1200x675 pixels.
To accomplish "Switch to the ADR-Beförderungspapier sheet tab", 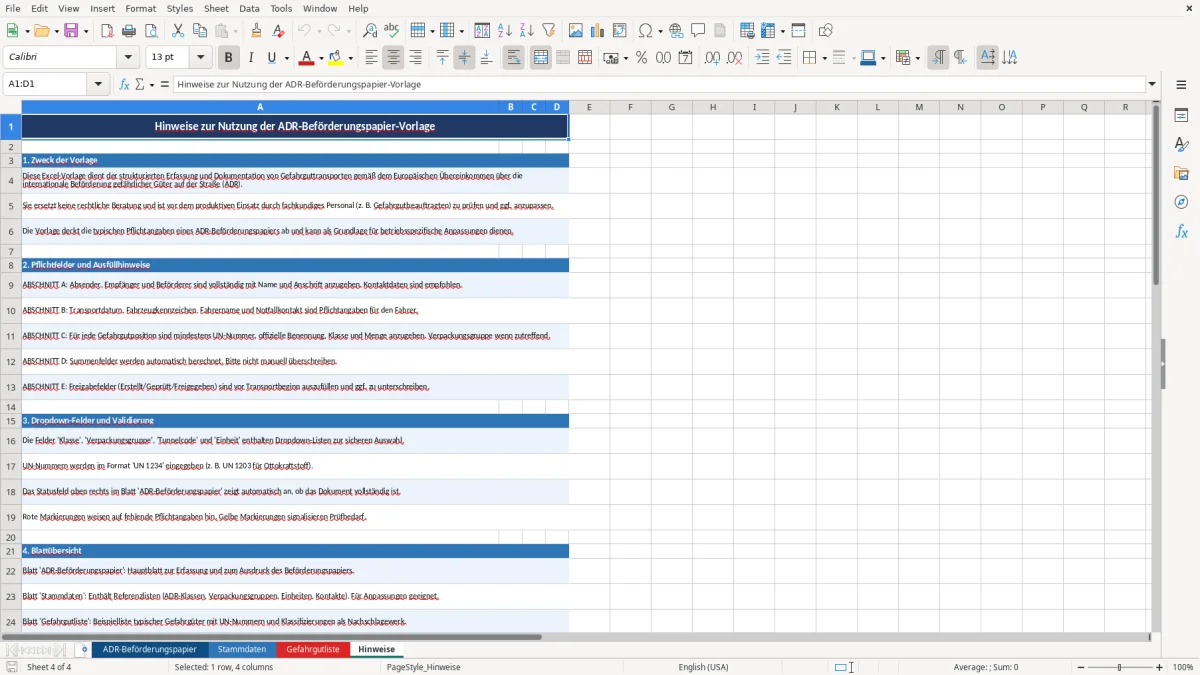I will pos(150,649).
